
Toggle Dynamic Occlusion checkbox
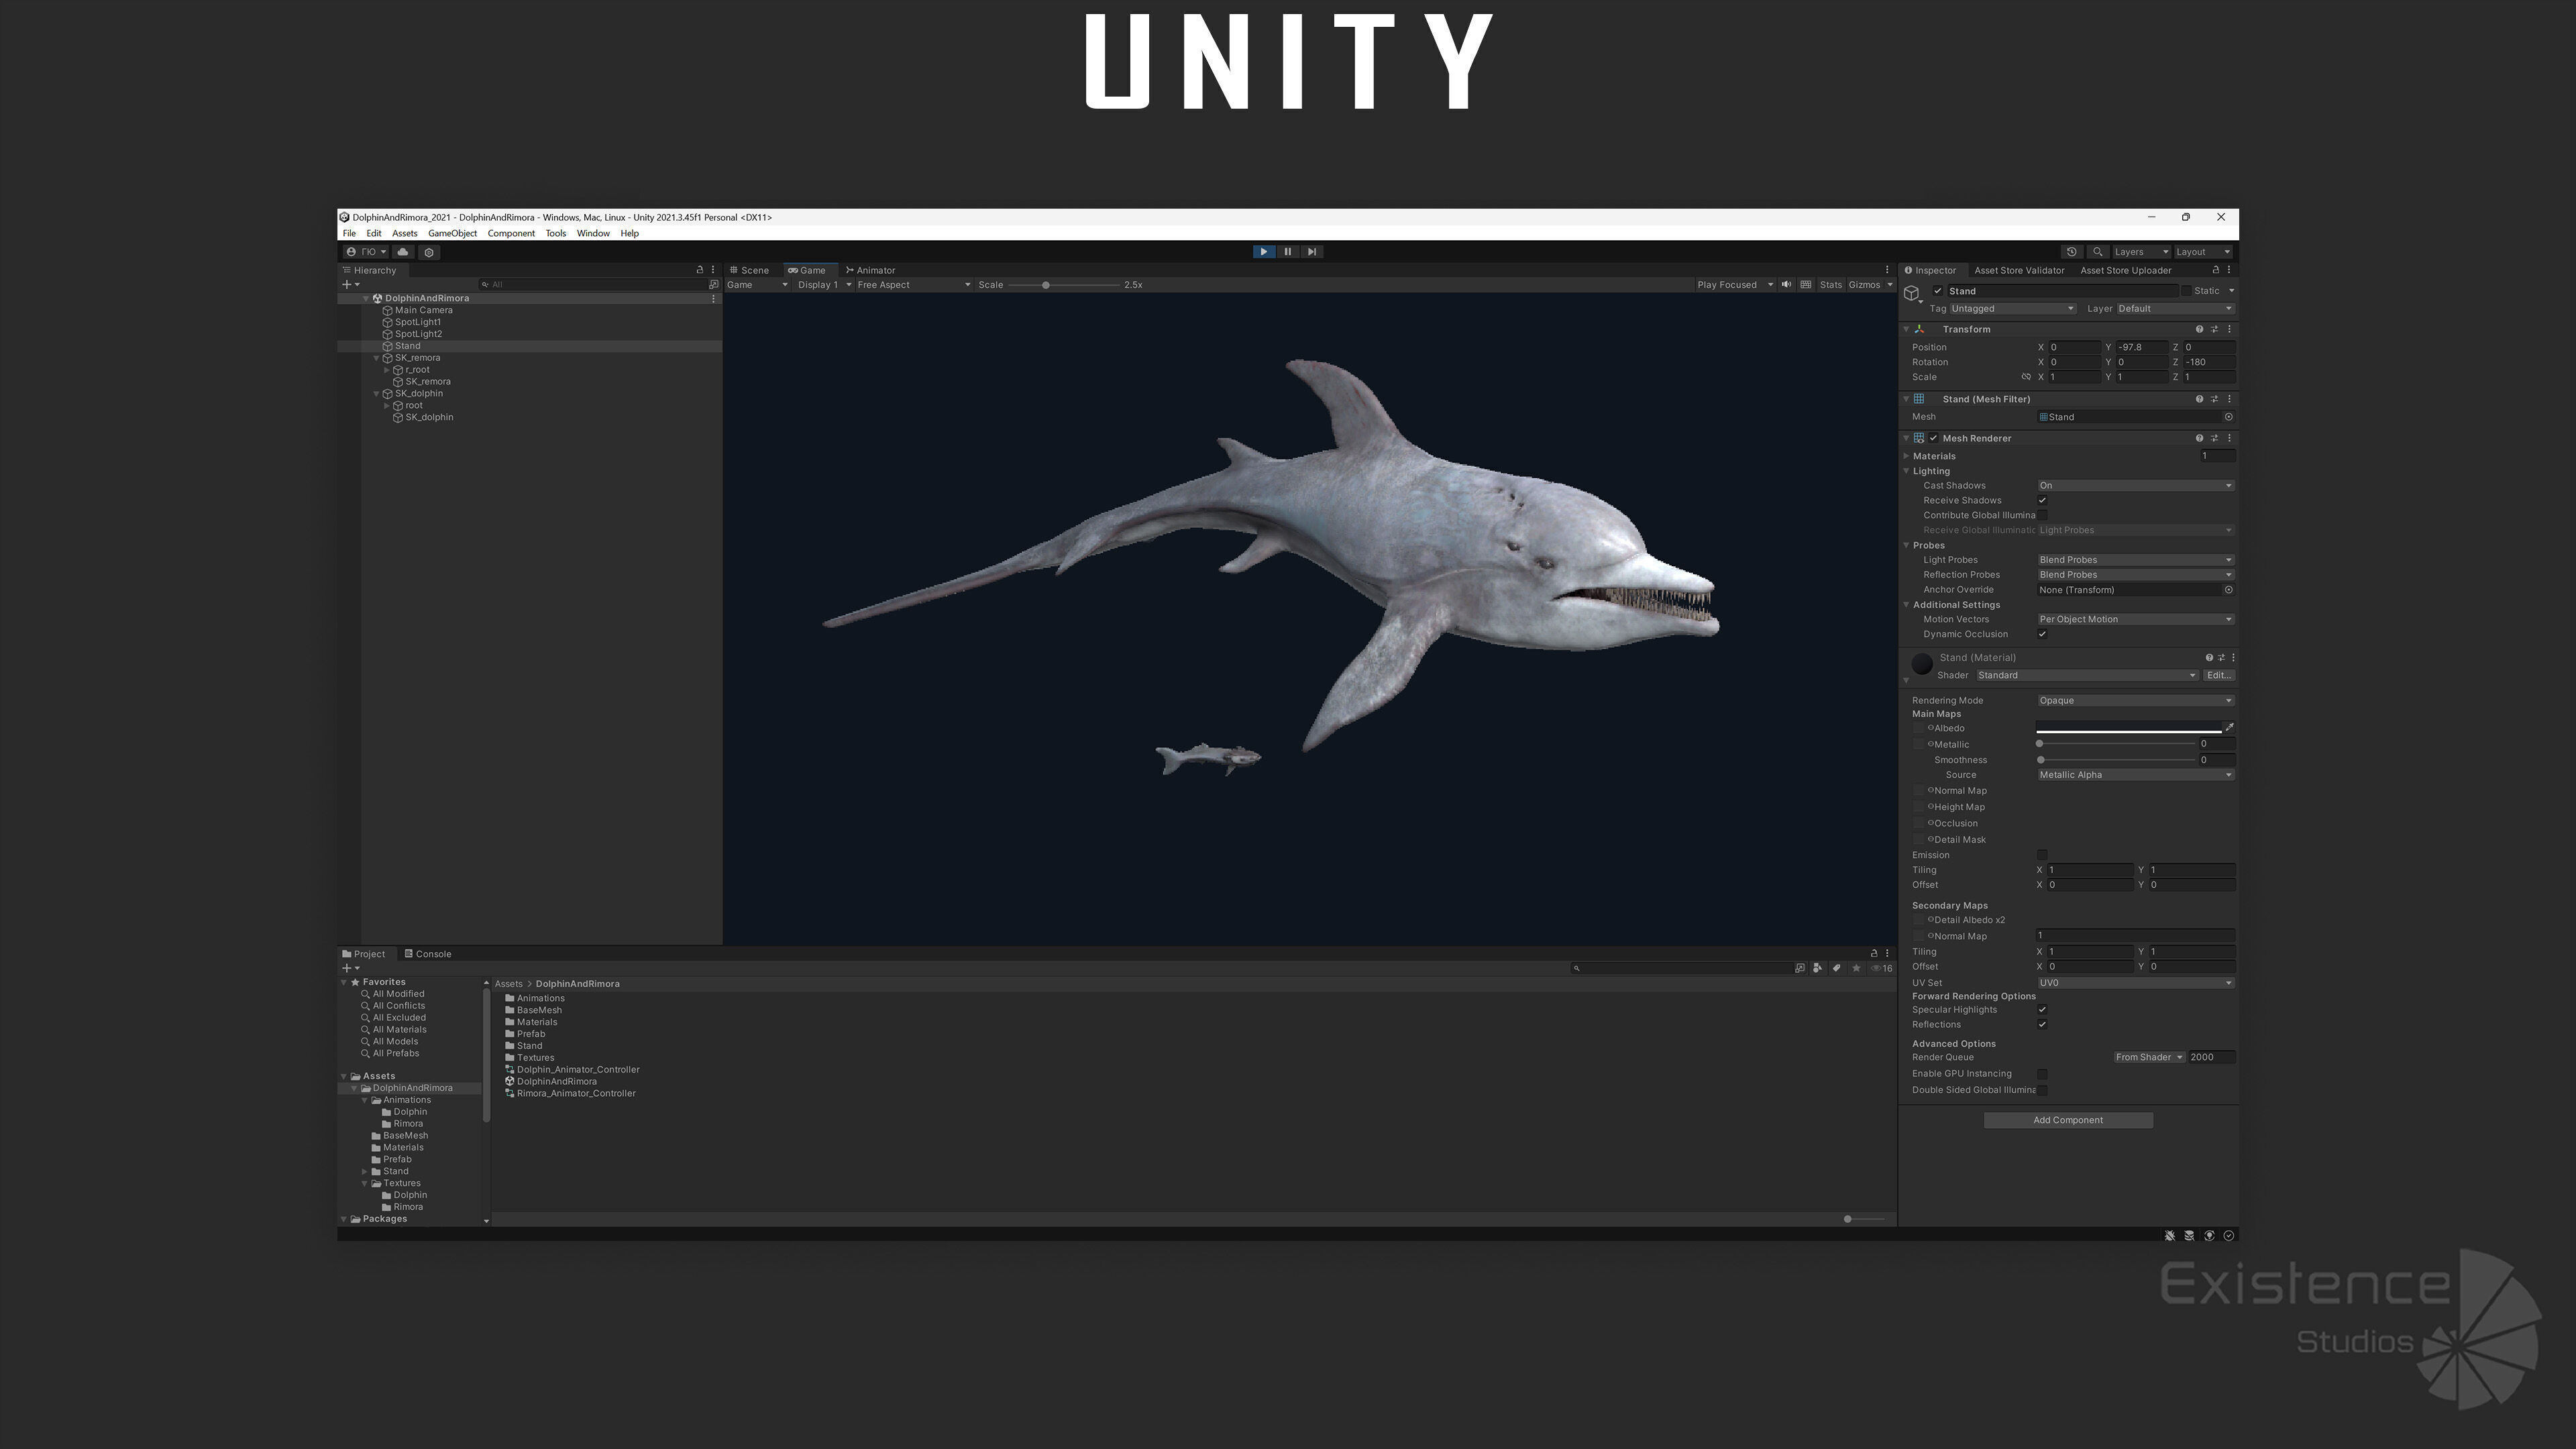tap(2042, 634)
